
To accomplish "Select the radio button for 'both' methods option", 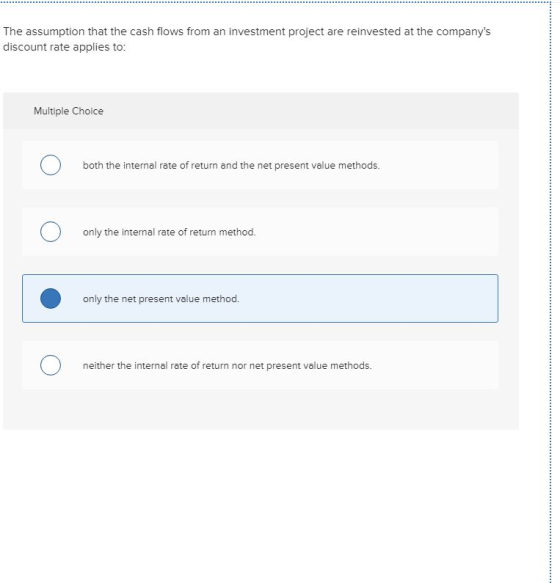I will tap(51, 165).
